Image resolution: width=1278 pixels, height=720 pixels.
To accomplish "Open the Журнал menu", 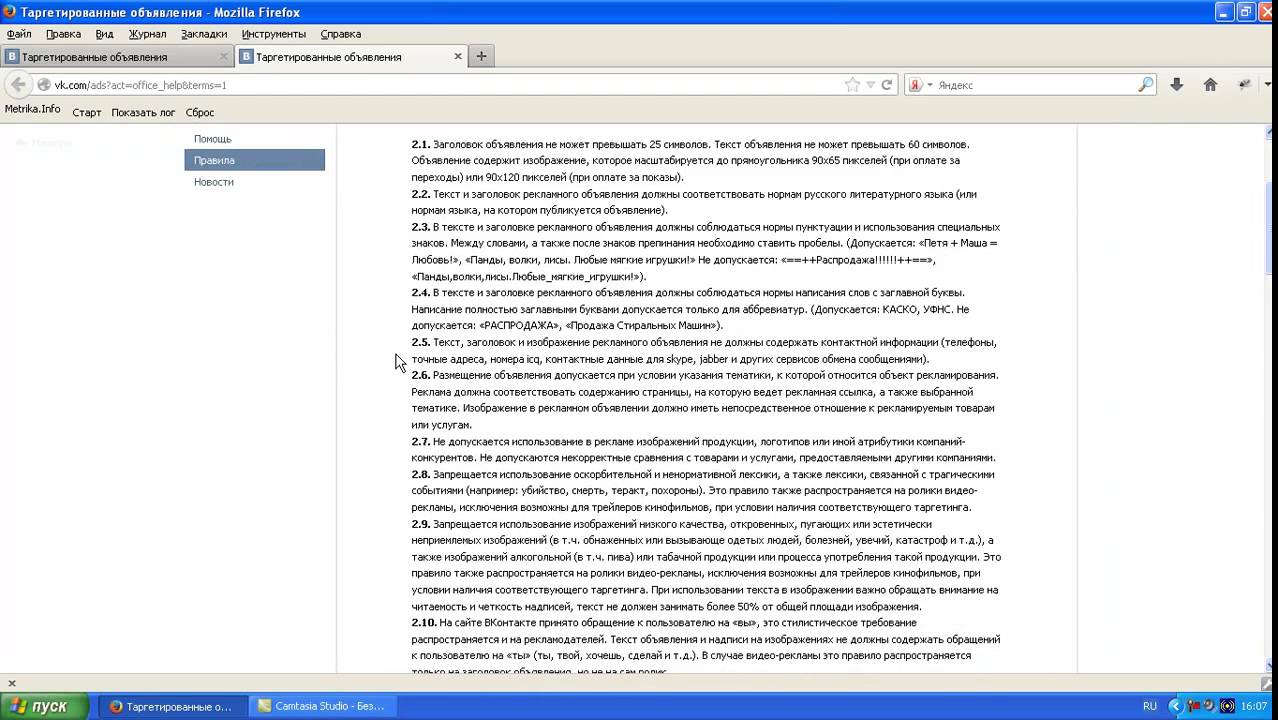I will (x=147, y=34).
